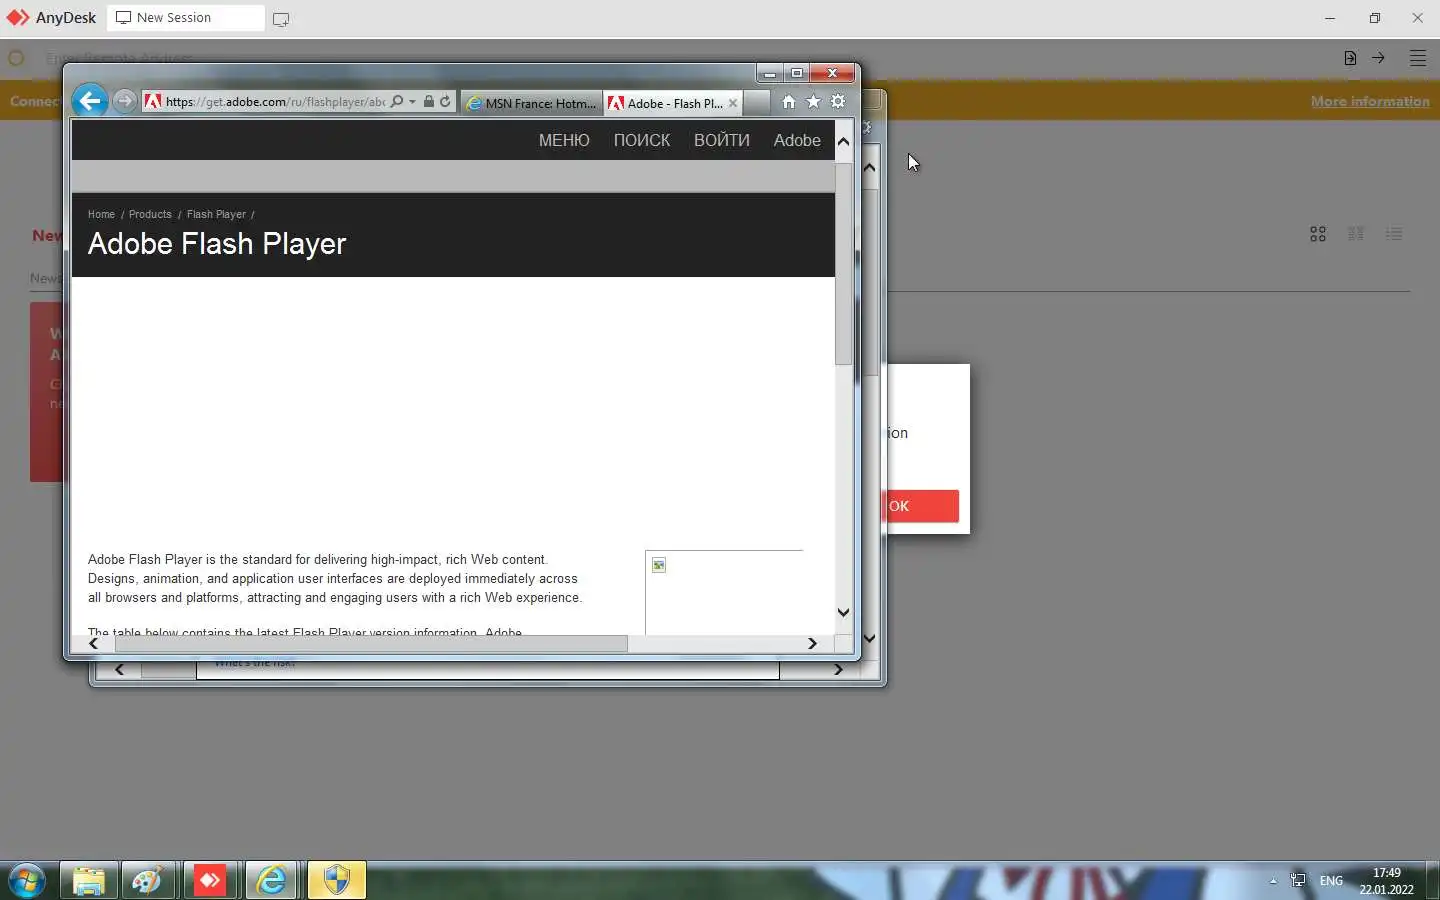The height and width of the screenshot is (900, 1440).
Task: Open МЕНЮ on Adobe page header
Action: pyautogui.click(x=564, y=141)
